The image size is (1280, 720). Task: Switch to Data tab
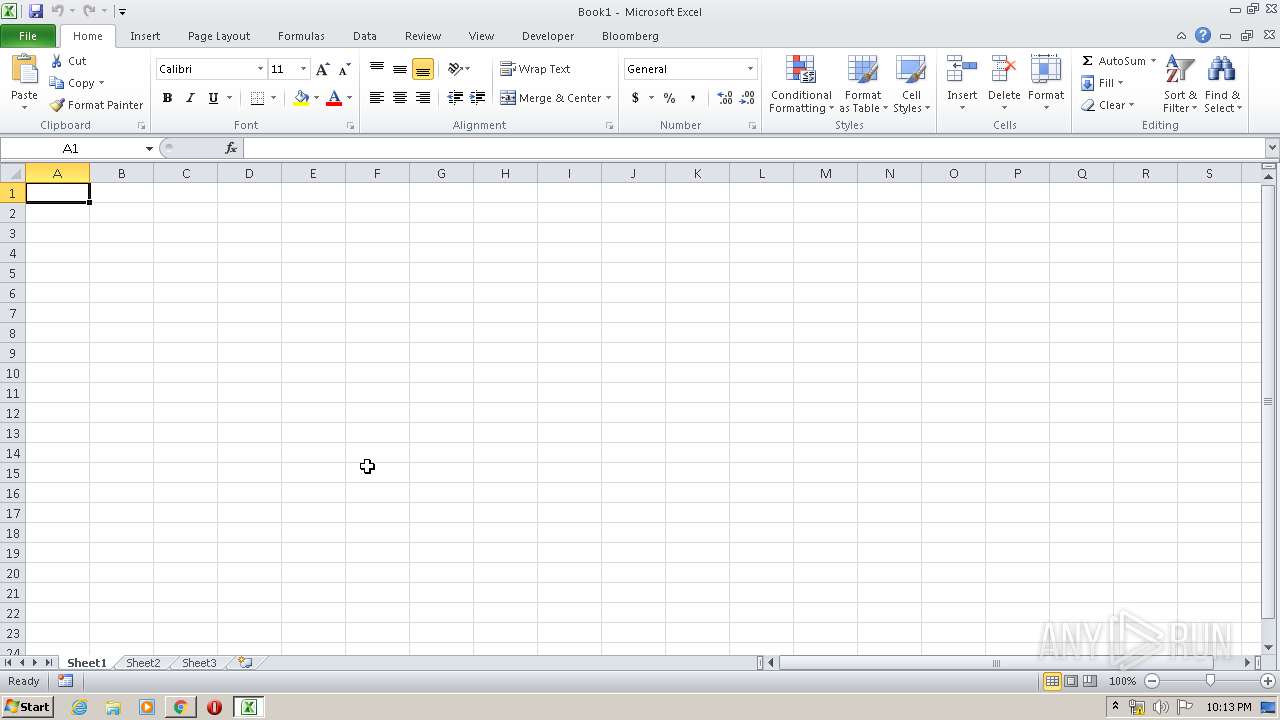point(365,36)
